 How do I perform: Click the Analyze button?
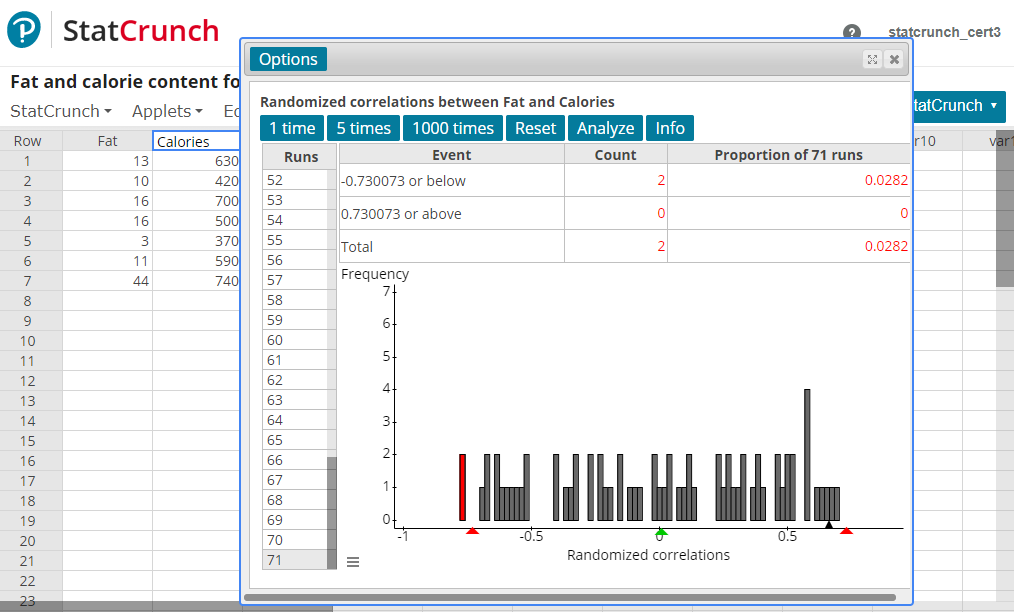point(605,128)
